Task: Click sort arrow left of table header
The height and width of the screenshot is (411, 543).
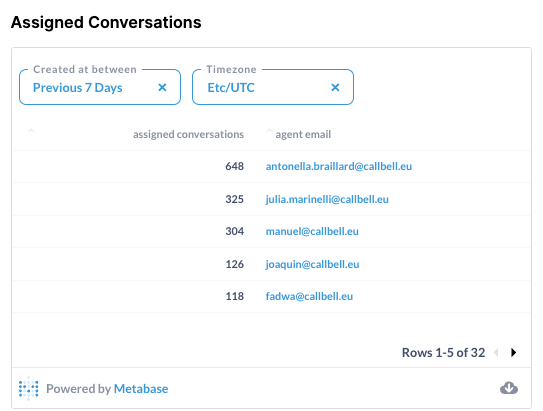Action: tap(31, 131)
